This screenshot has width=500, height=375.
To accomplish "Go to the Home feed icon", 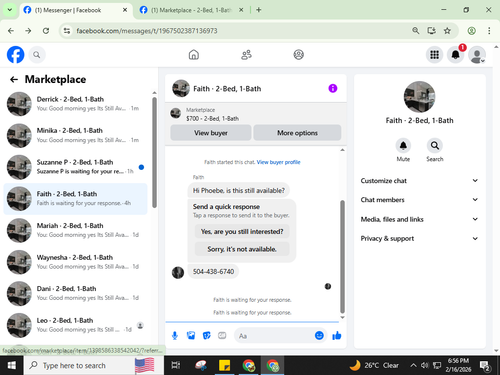I will click(194, 55).
